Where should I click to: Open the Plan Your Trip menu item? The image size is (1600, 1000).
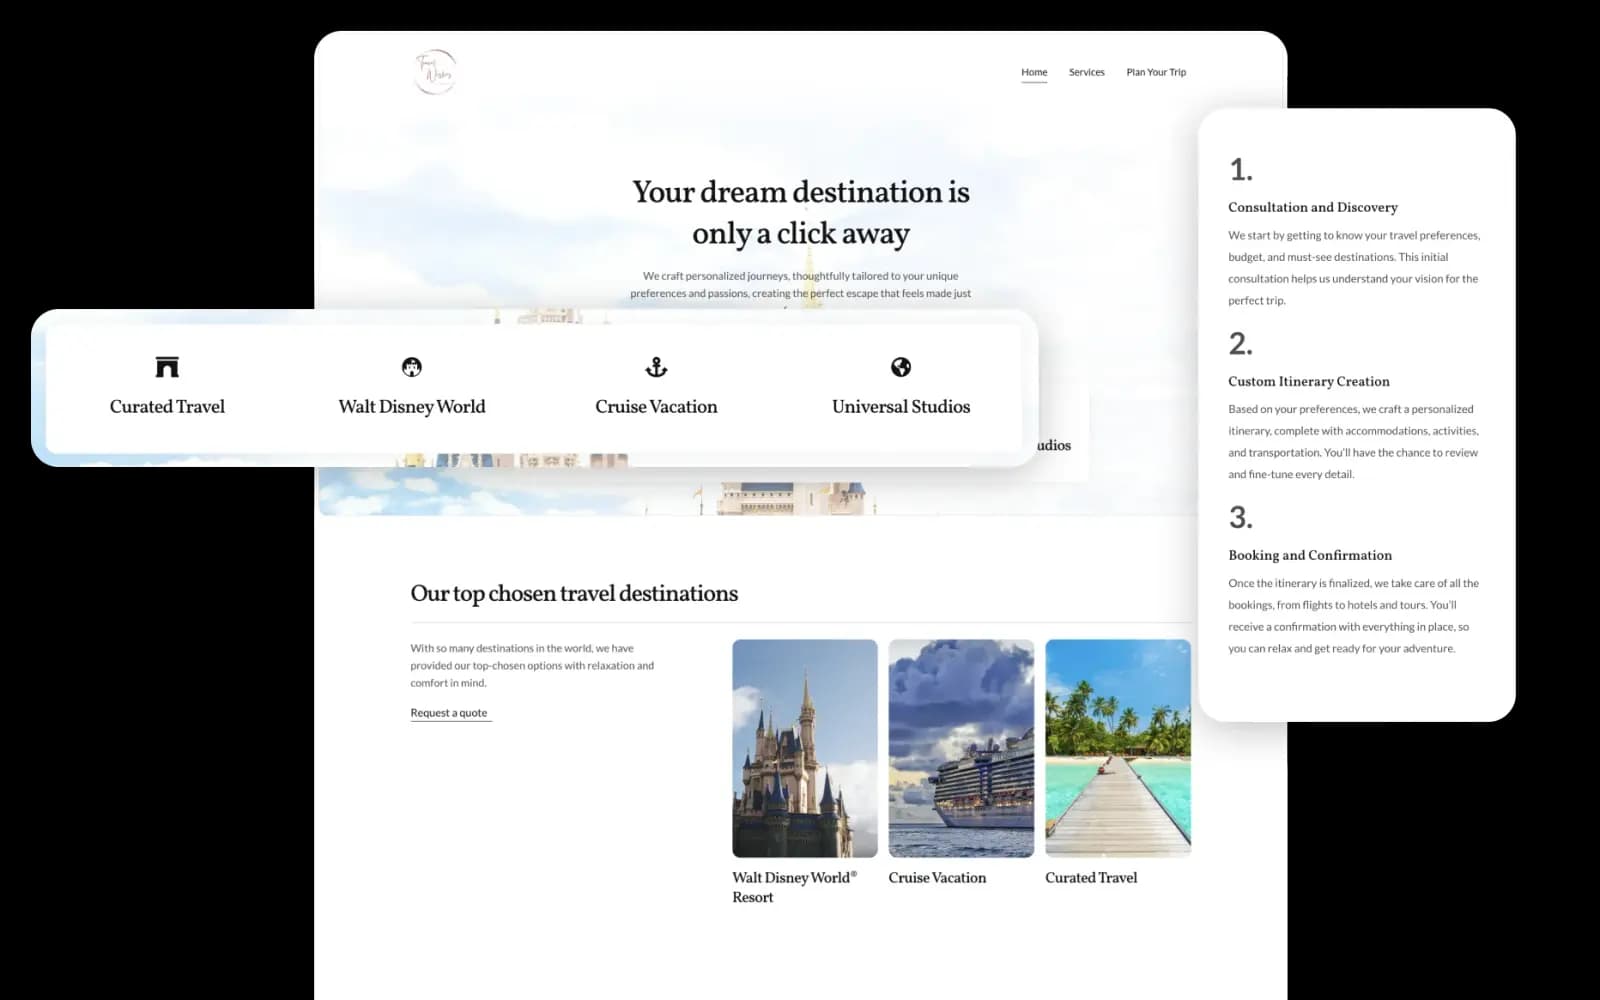tap(1156, 72)
